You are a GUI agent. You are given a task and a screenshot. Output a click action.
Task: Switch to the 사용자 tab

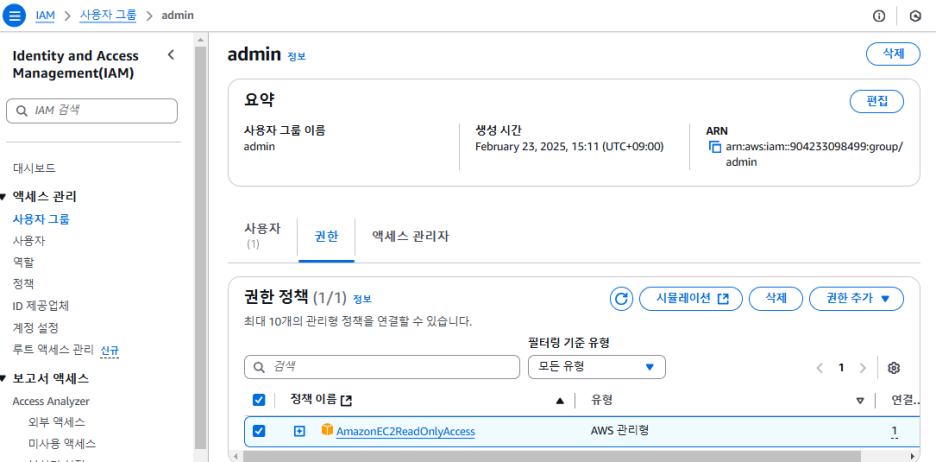tap(262, 235)
